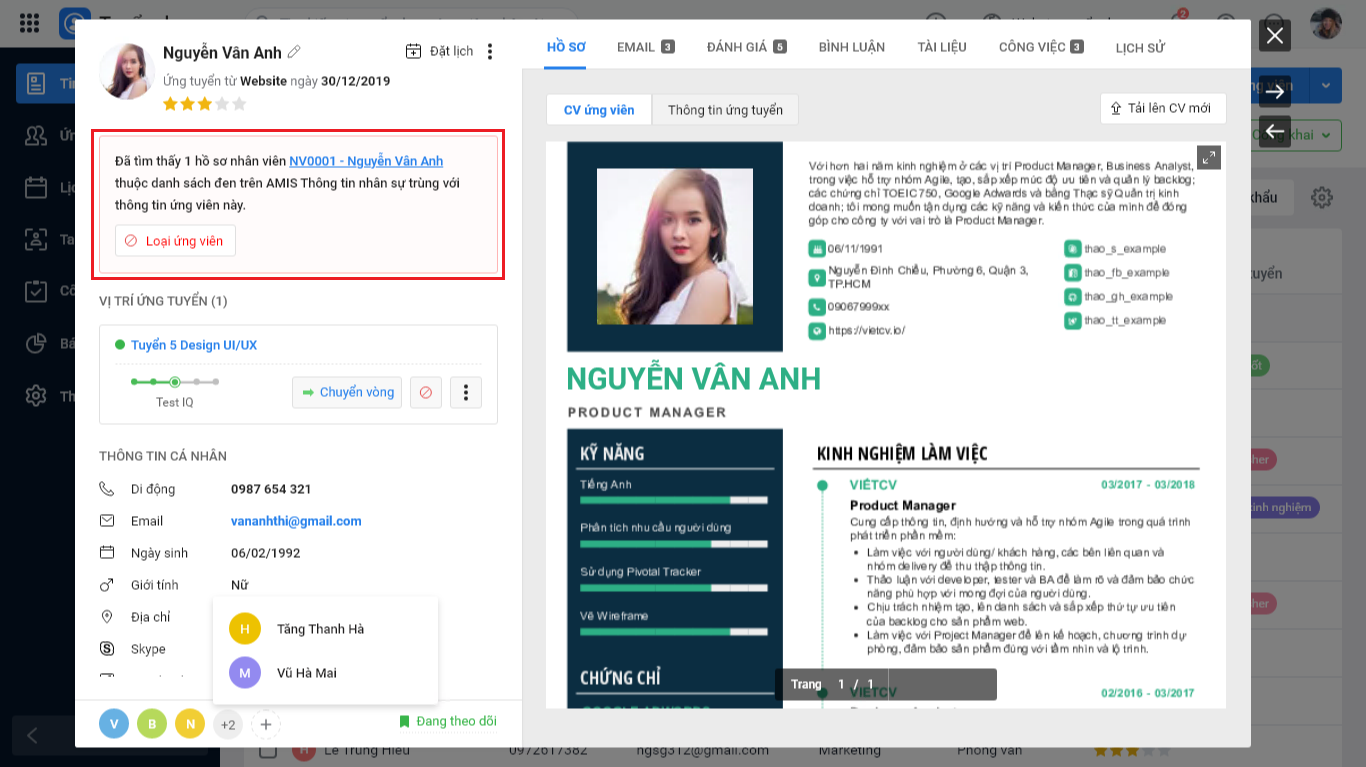Switch to the CÔNG VIỆC tab

(x=1041, y=47)
